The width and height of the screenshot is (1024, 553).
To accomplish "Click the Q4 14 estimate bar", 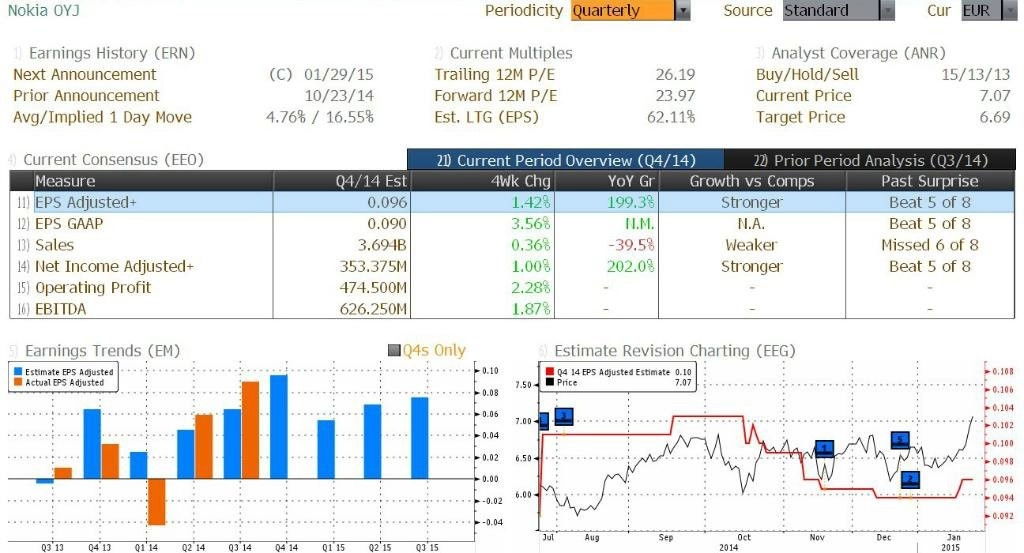I will pyautogui.click(x=278, y=427).
